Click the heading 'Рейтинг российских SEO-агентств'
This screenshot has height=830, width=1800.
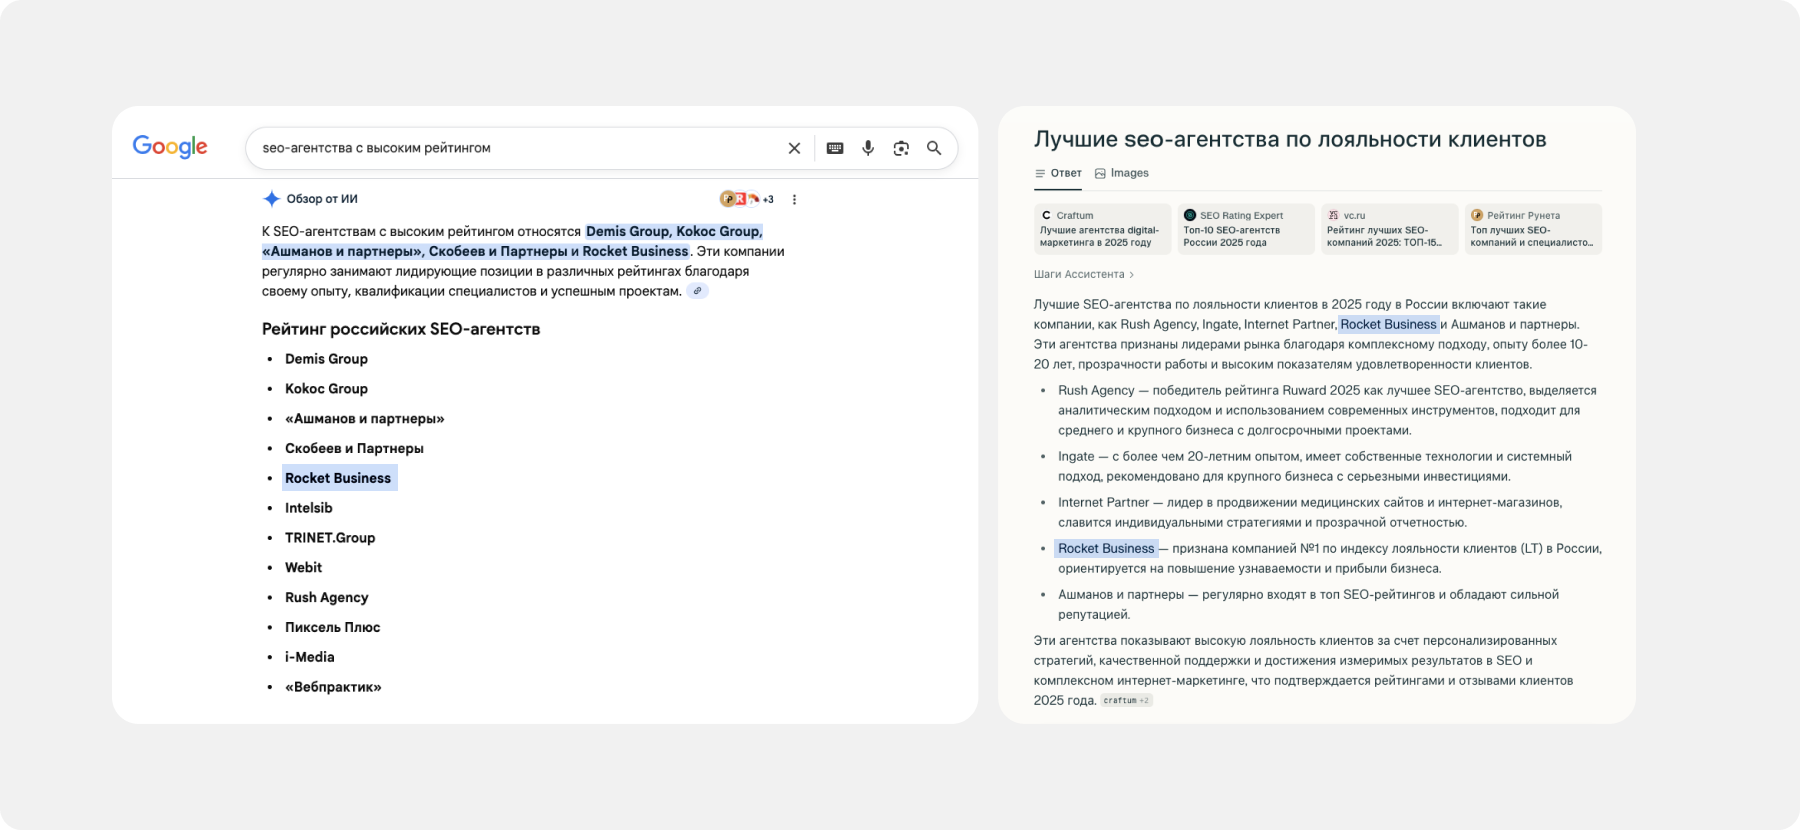point(401,329)
